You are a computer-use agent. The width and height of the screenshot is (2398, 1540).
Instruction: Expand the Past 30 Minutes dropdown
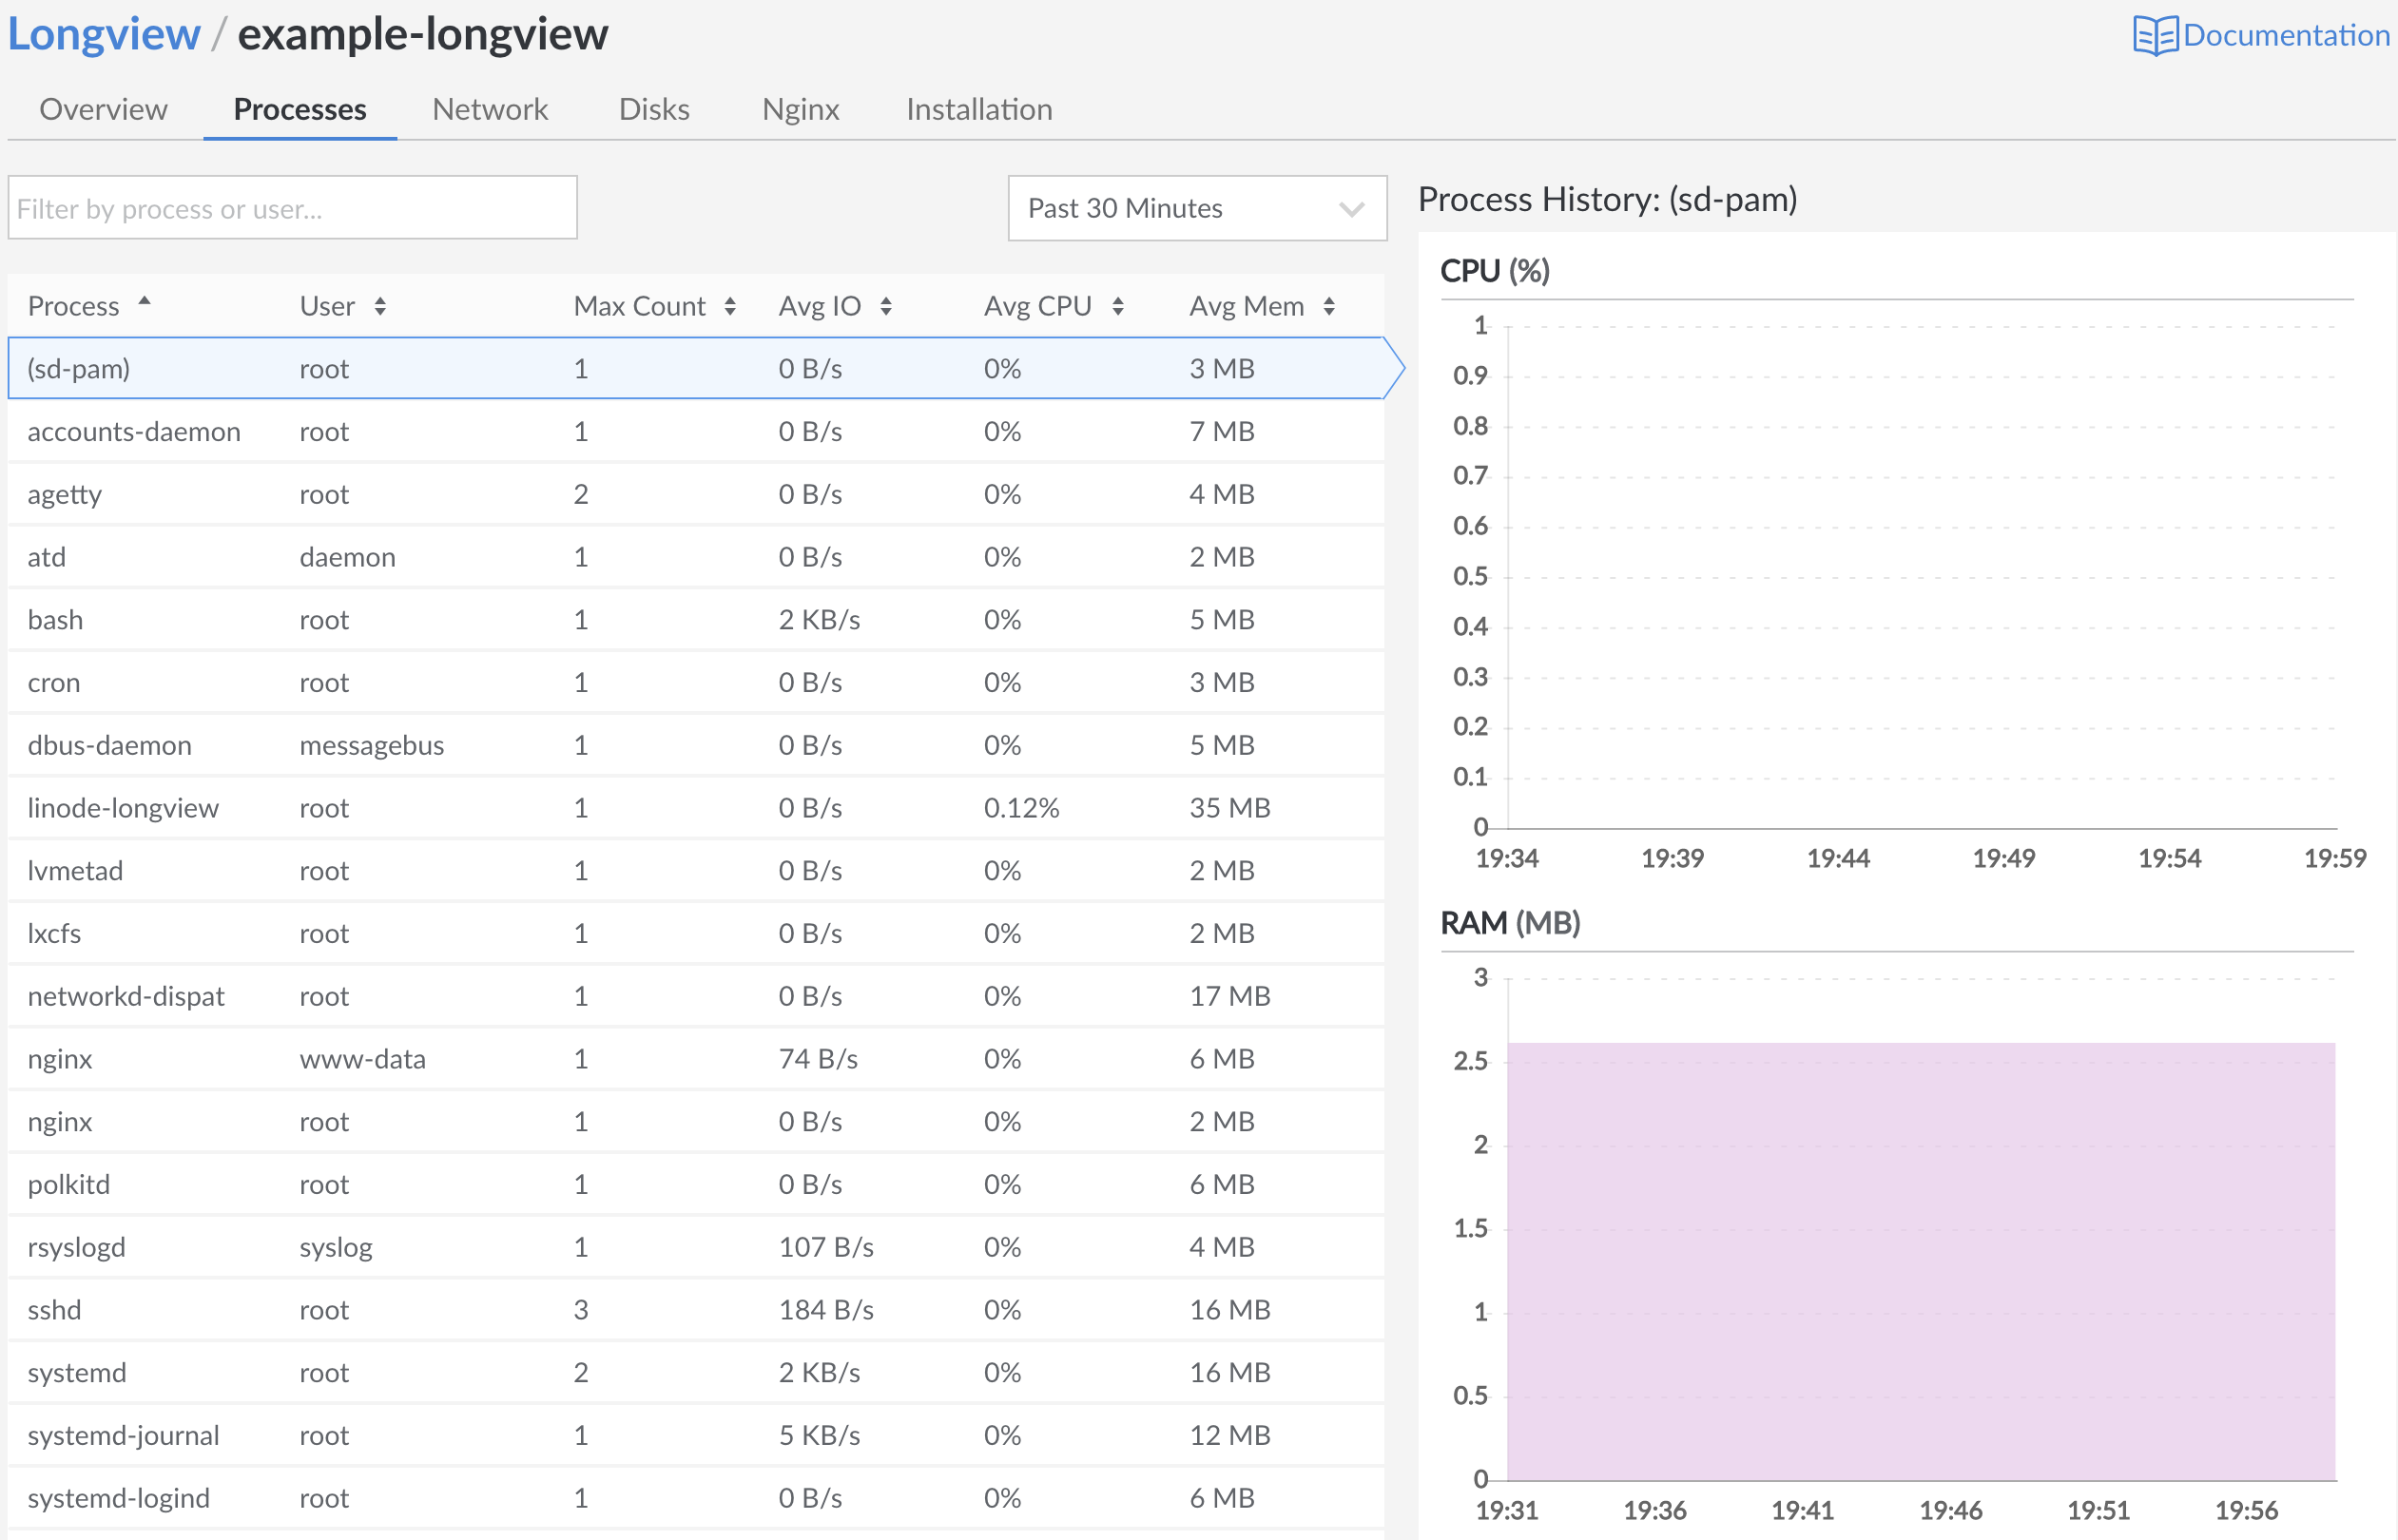[x=1193, y=208]
